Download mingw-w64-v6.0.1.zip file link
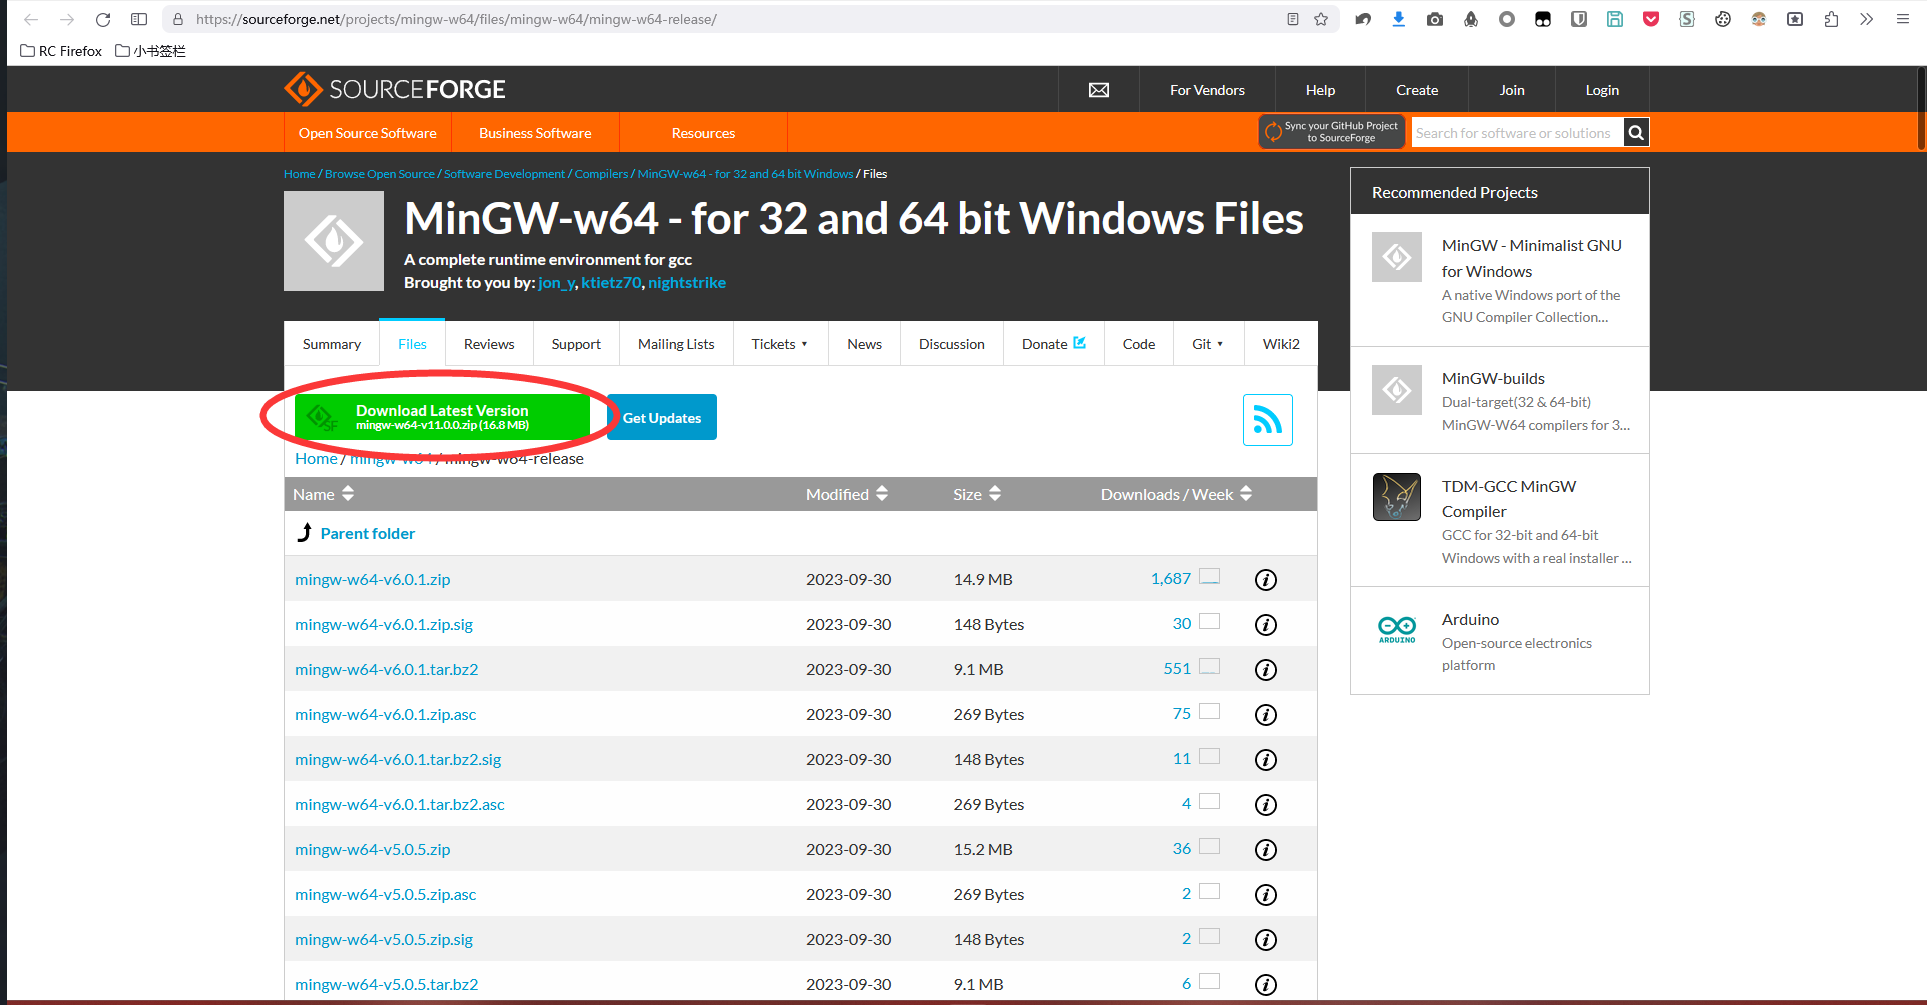1927x1005 pixels. (373, 580)
